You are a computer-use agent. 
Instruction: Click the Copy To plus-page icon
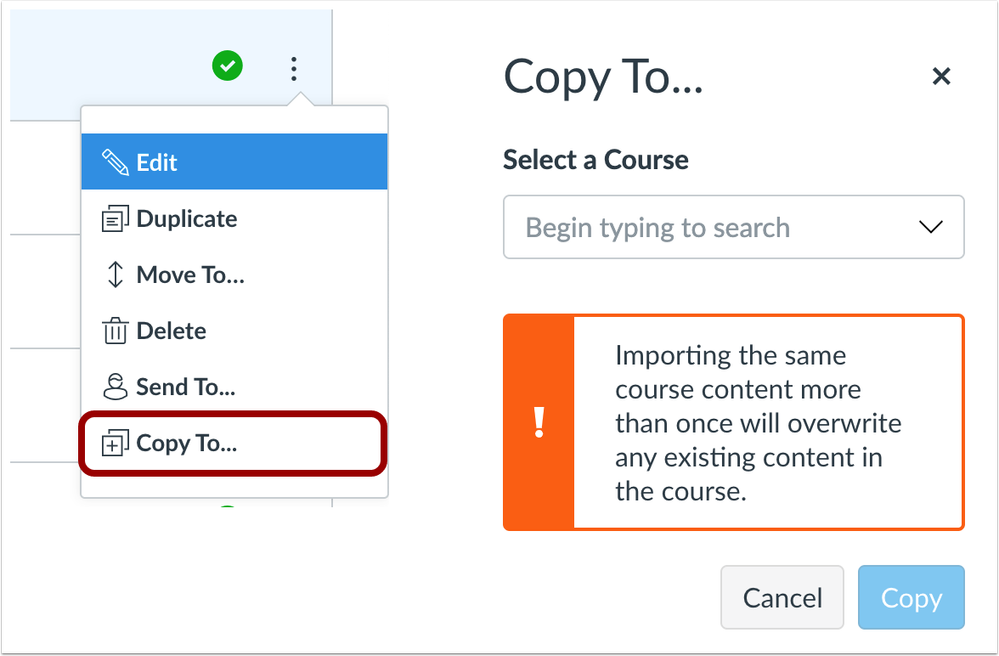[x=115, y=443]
